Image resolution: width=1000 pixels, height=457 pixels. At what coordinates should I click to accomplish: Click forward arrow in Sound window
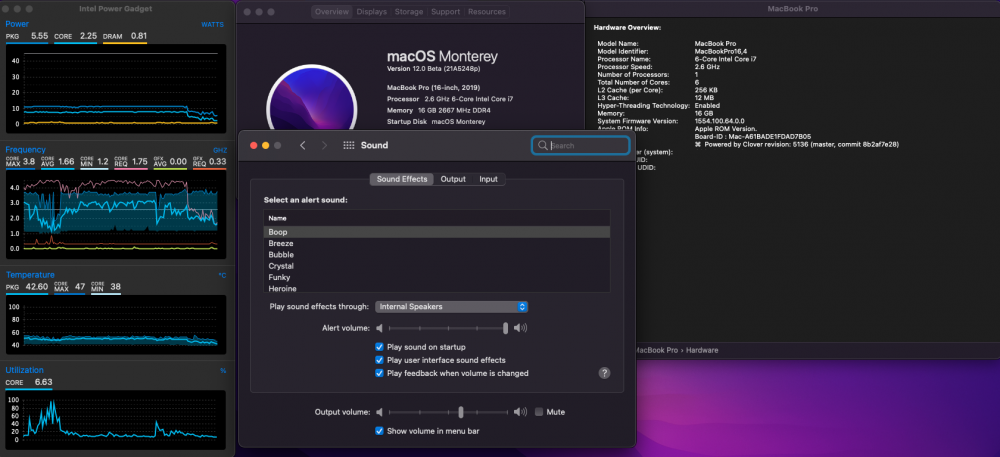point(325,145)
